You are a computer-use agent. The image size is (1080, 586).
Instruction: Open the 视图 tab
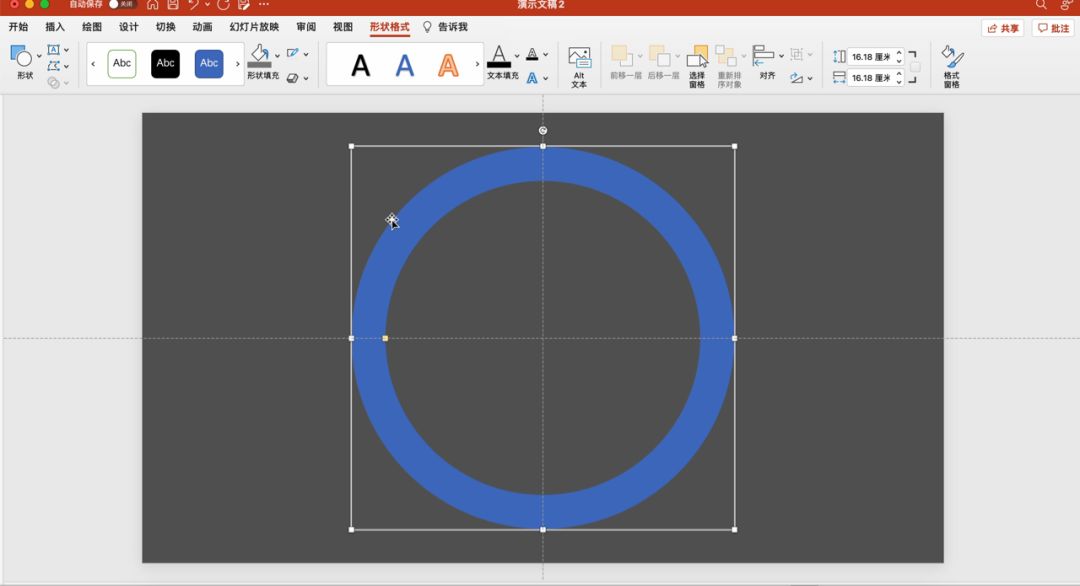point(343,27)
